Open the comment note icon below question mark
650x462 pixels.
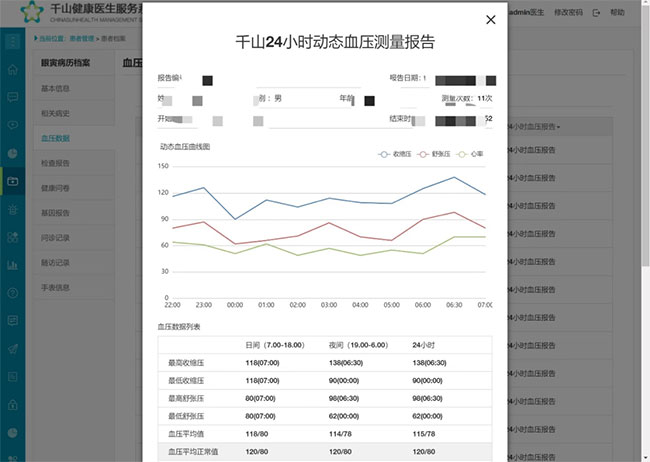coord(12,321)
